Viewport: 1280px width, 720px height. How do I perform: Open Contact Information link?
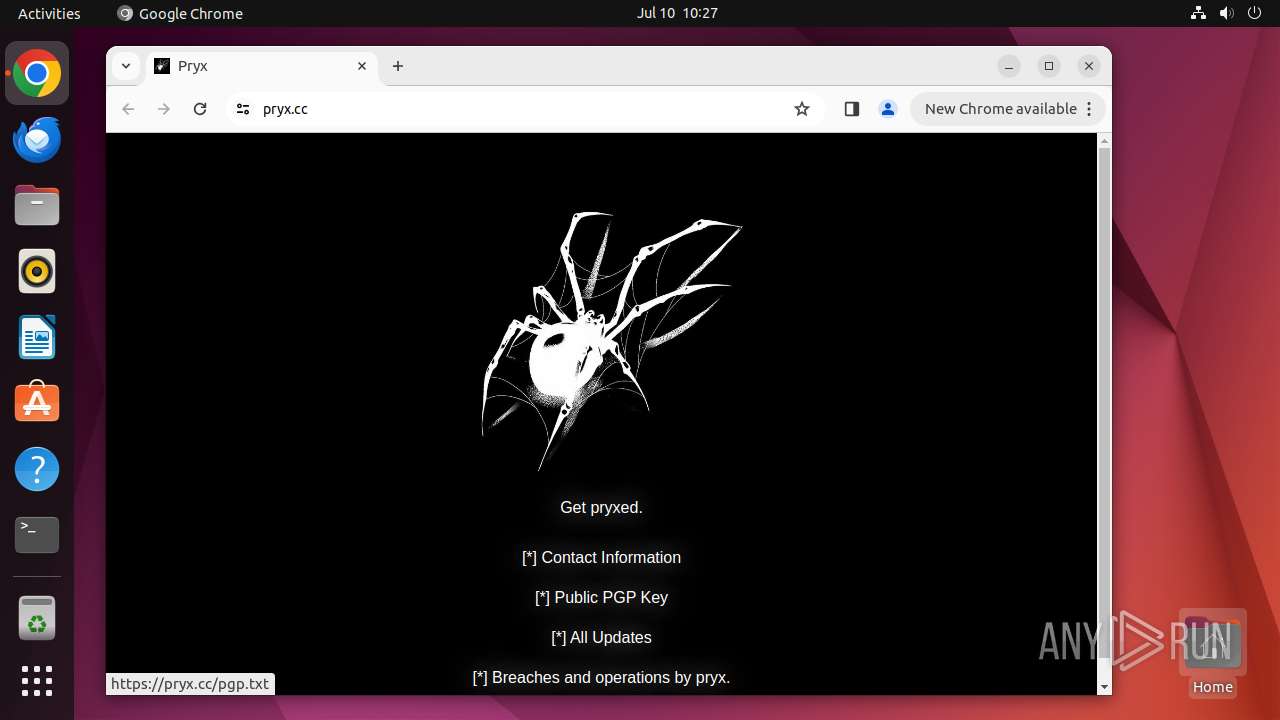click(x=601, y=557)
